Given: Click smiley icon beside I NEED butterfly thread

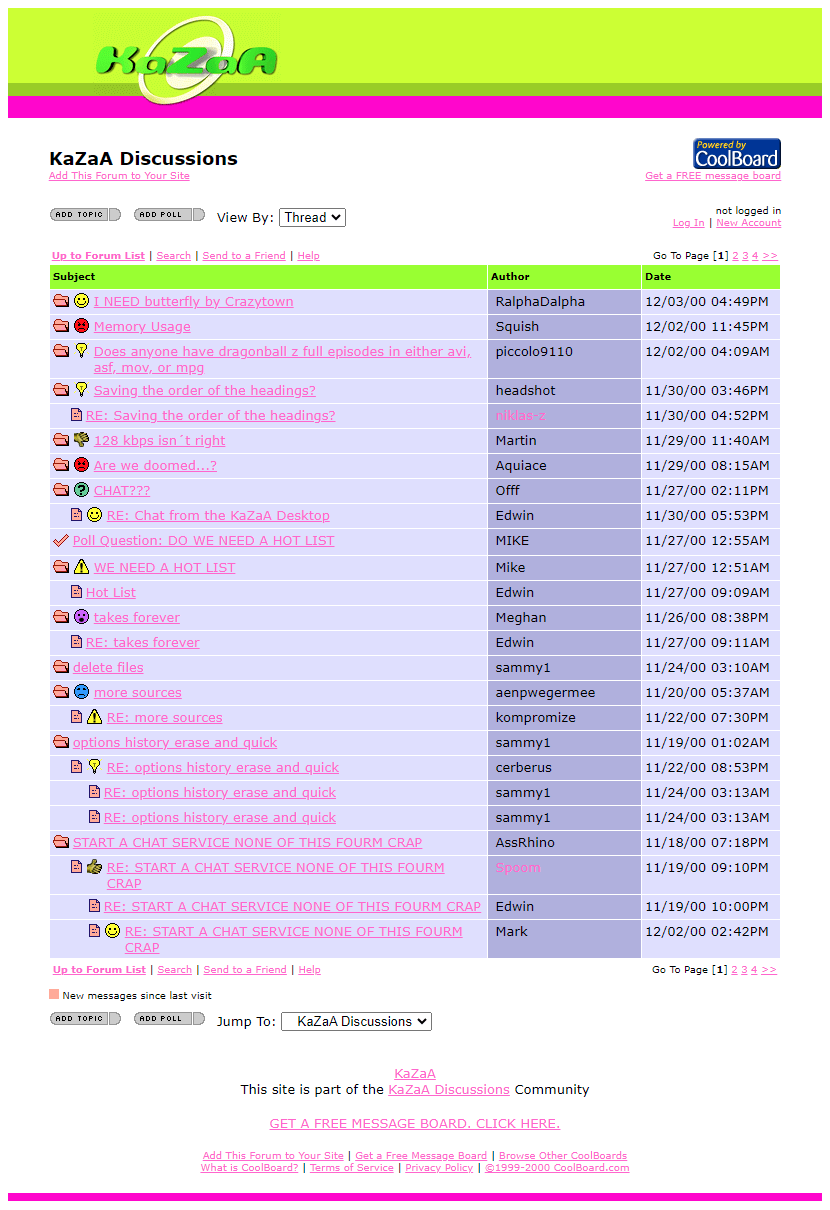Looking at the screenshot, I should (x=82, y=301).
